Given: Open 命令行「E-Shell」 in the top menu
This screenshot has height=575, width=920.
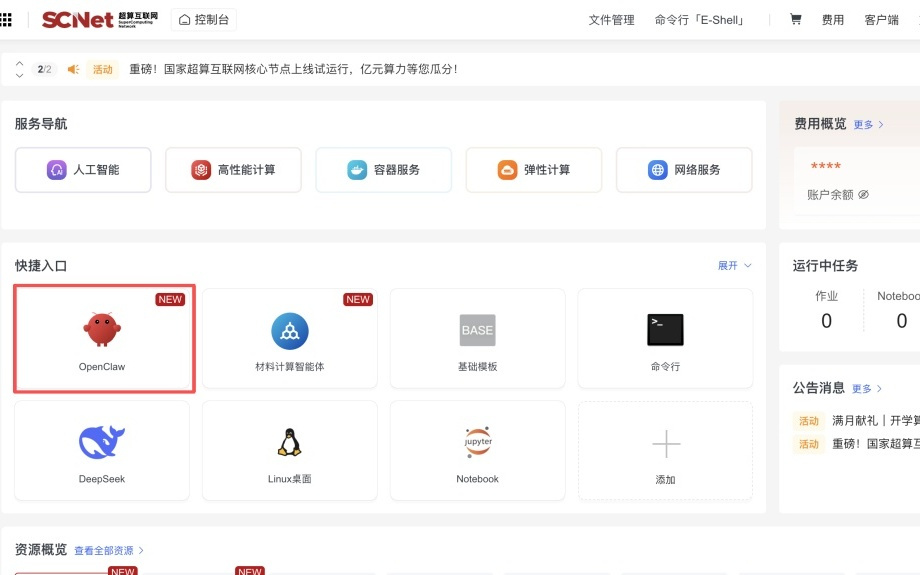Looking at the screenshot, I should coord(701,20).
